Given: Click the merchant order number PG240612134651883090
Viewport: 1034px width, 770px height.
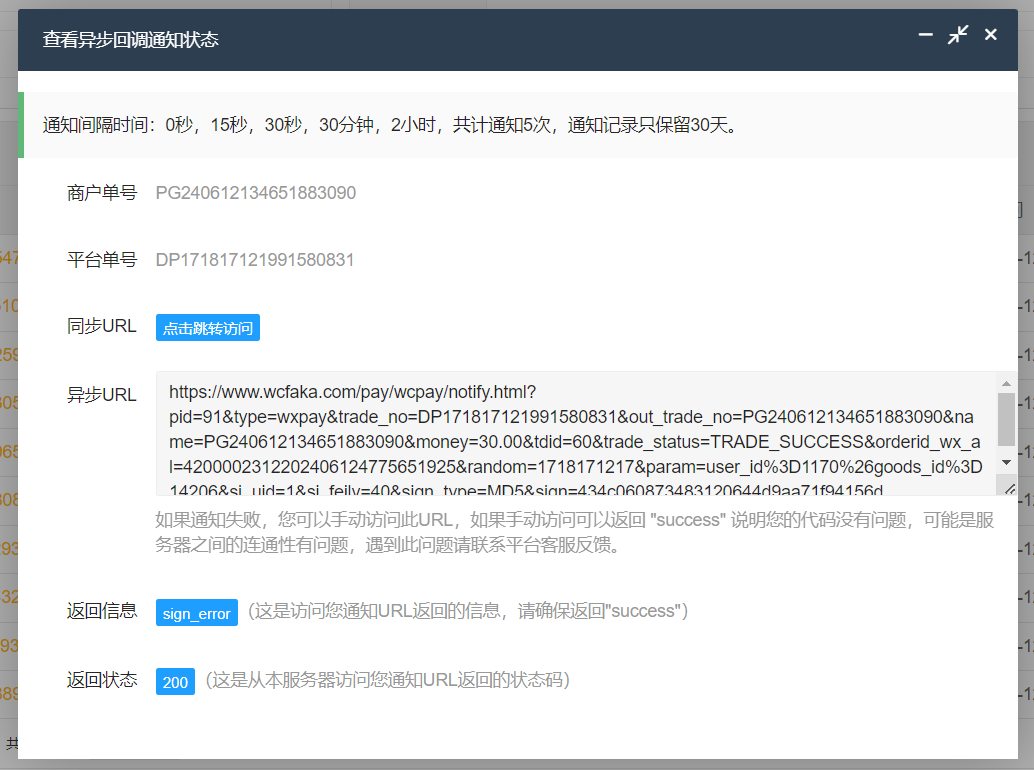Looking at the screenshot, I should pyautogui.click(x=255, y=193).
